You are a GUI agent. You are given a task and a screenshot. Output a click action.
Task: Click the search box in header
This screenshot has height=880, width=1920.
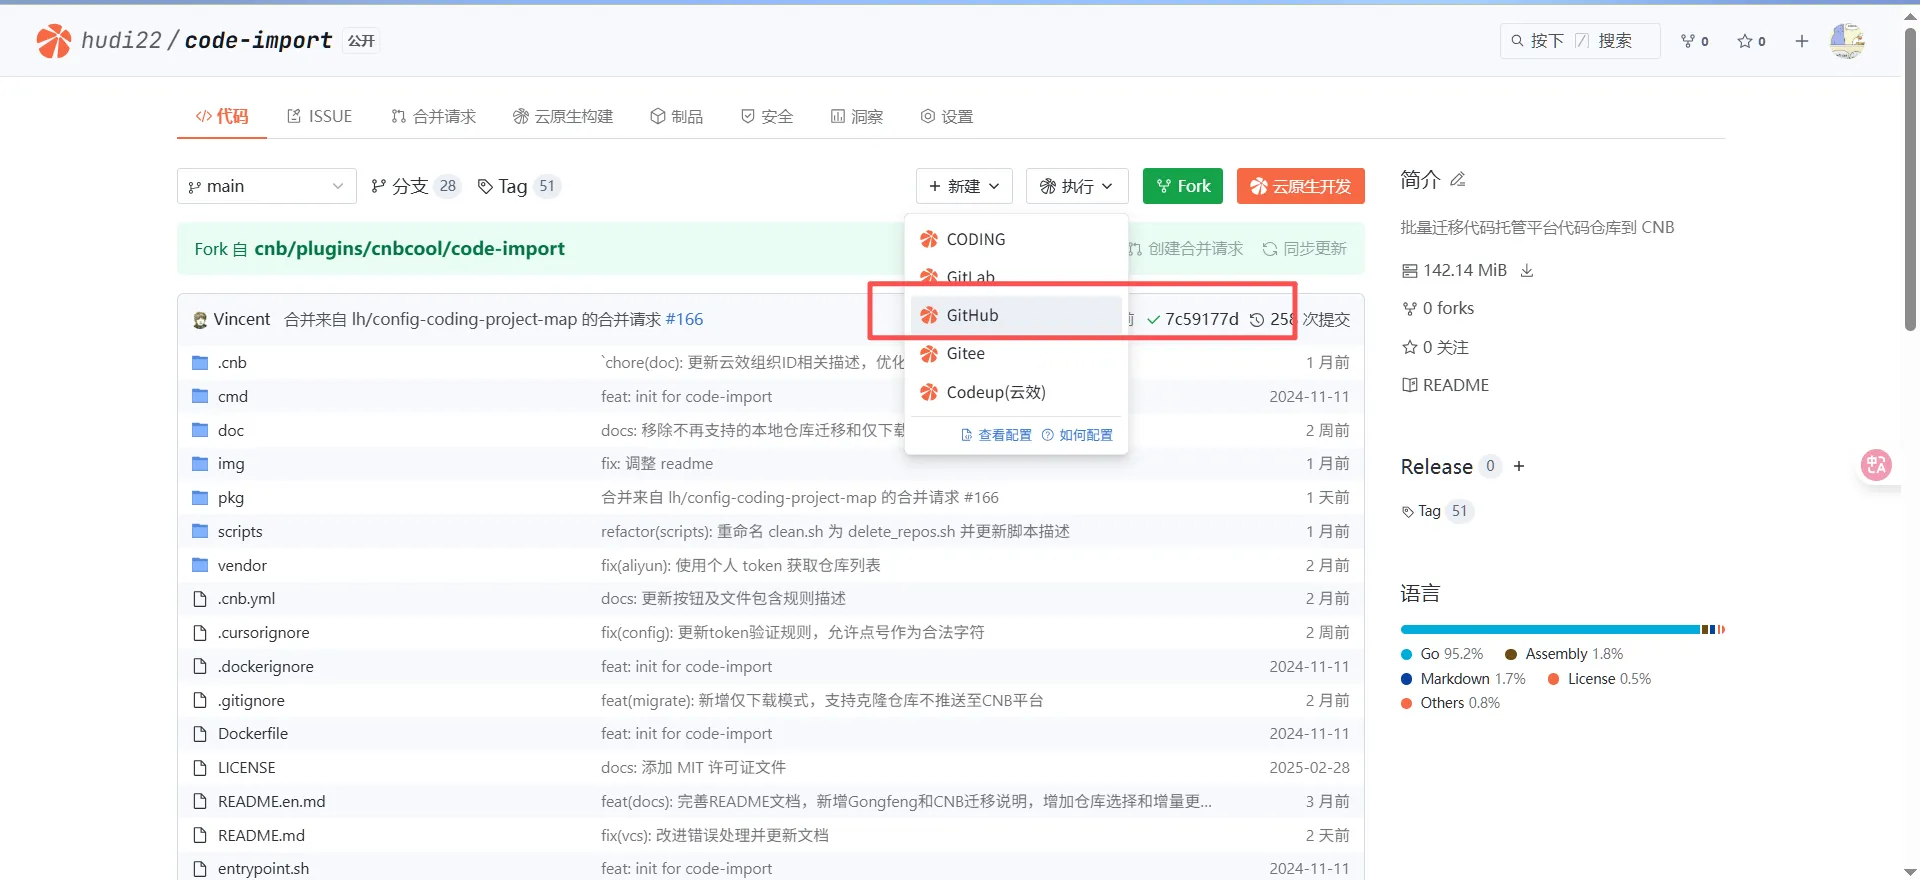(1580, 41)
